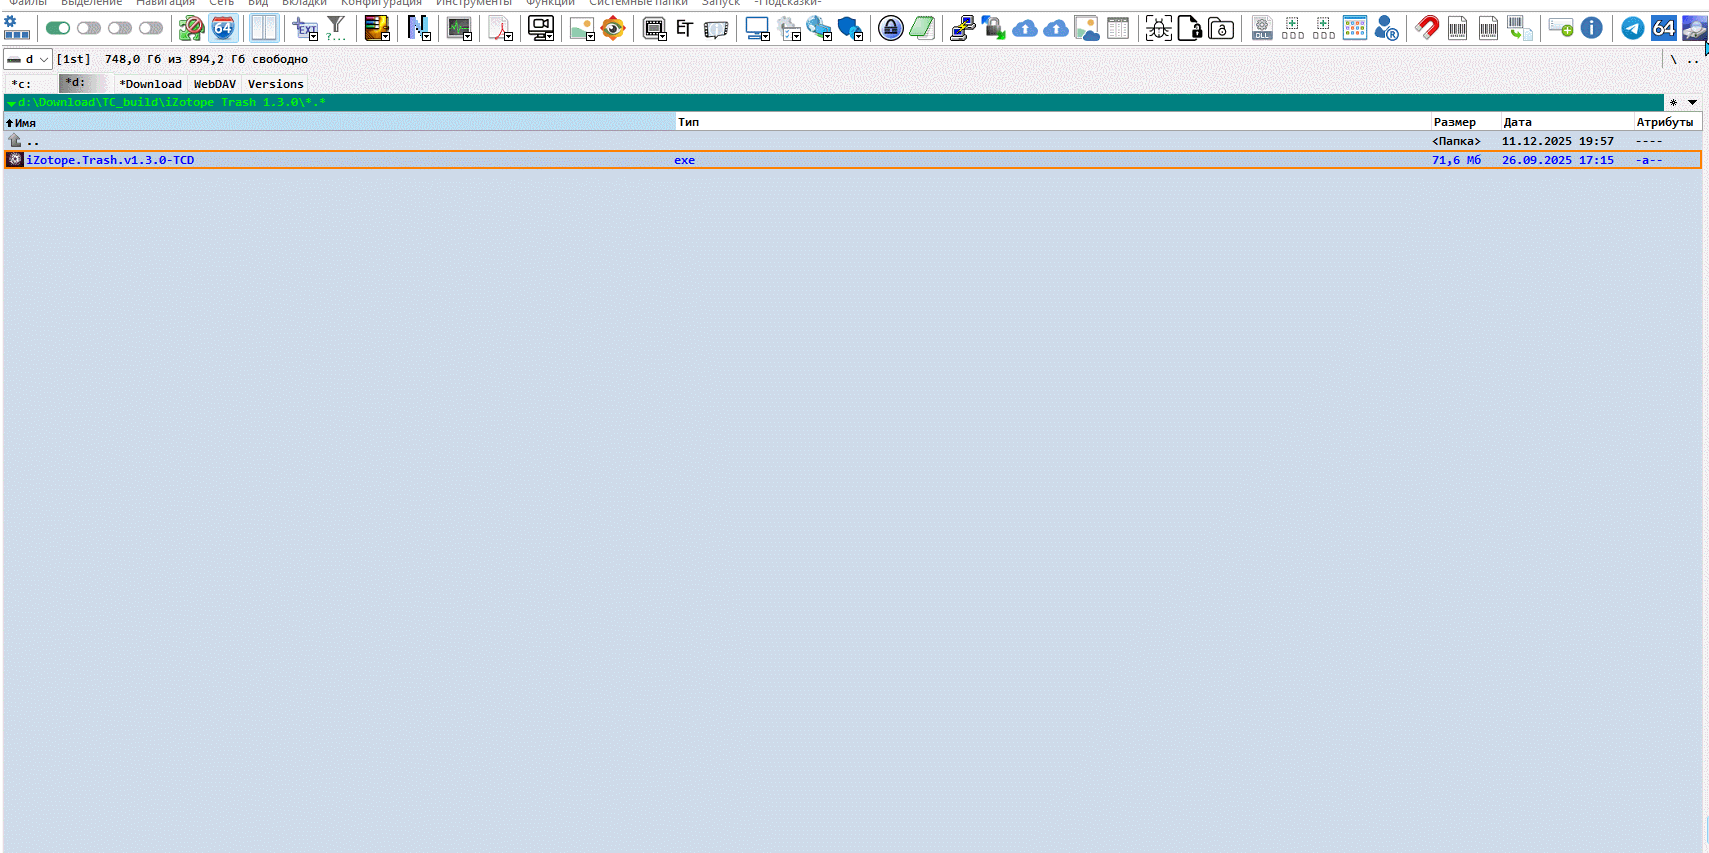Open the Telegram paper plane icon

(1633, 28)
